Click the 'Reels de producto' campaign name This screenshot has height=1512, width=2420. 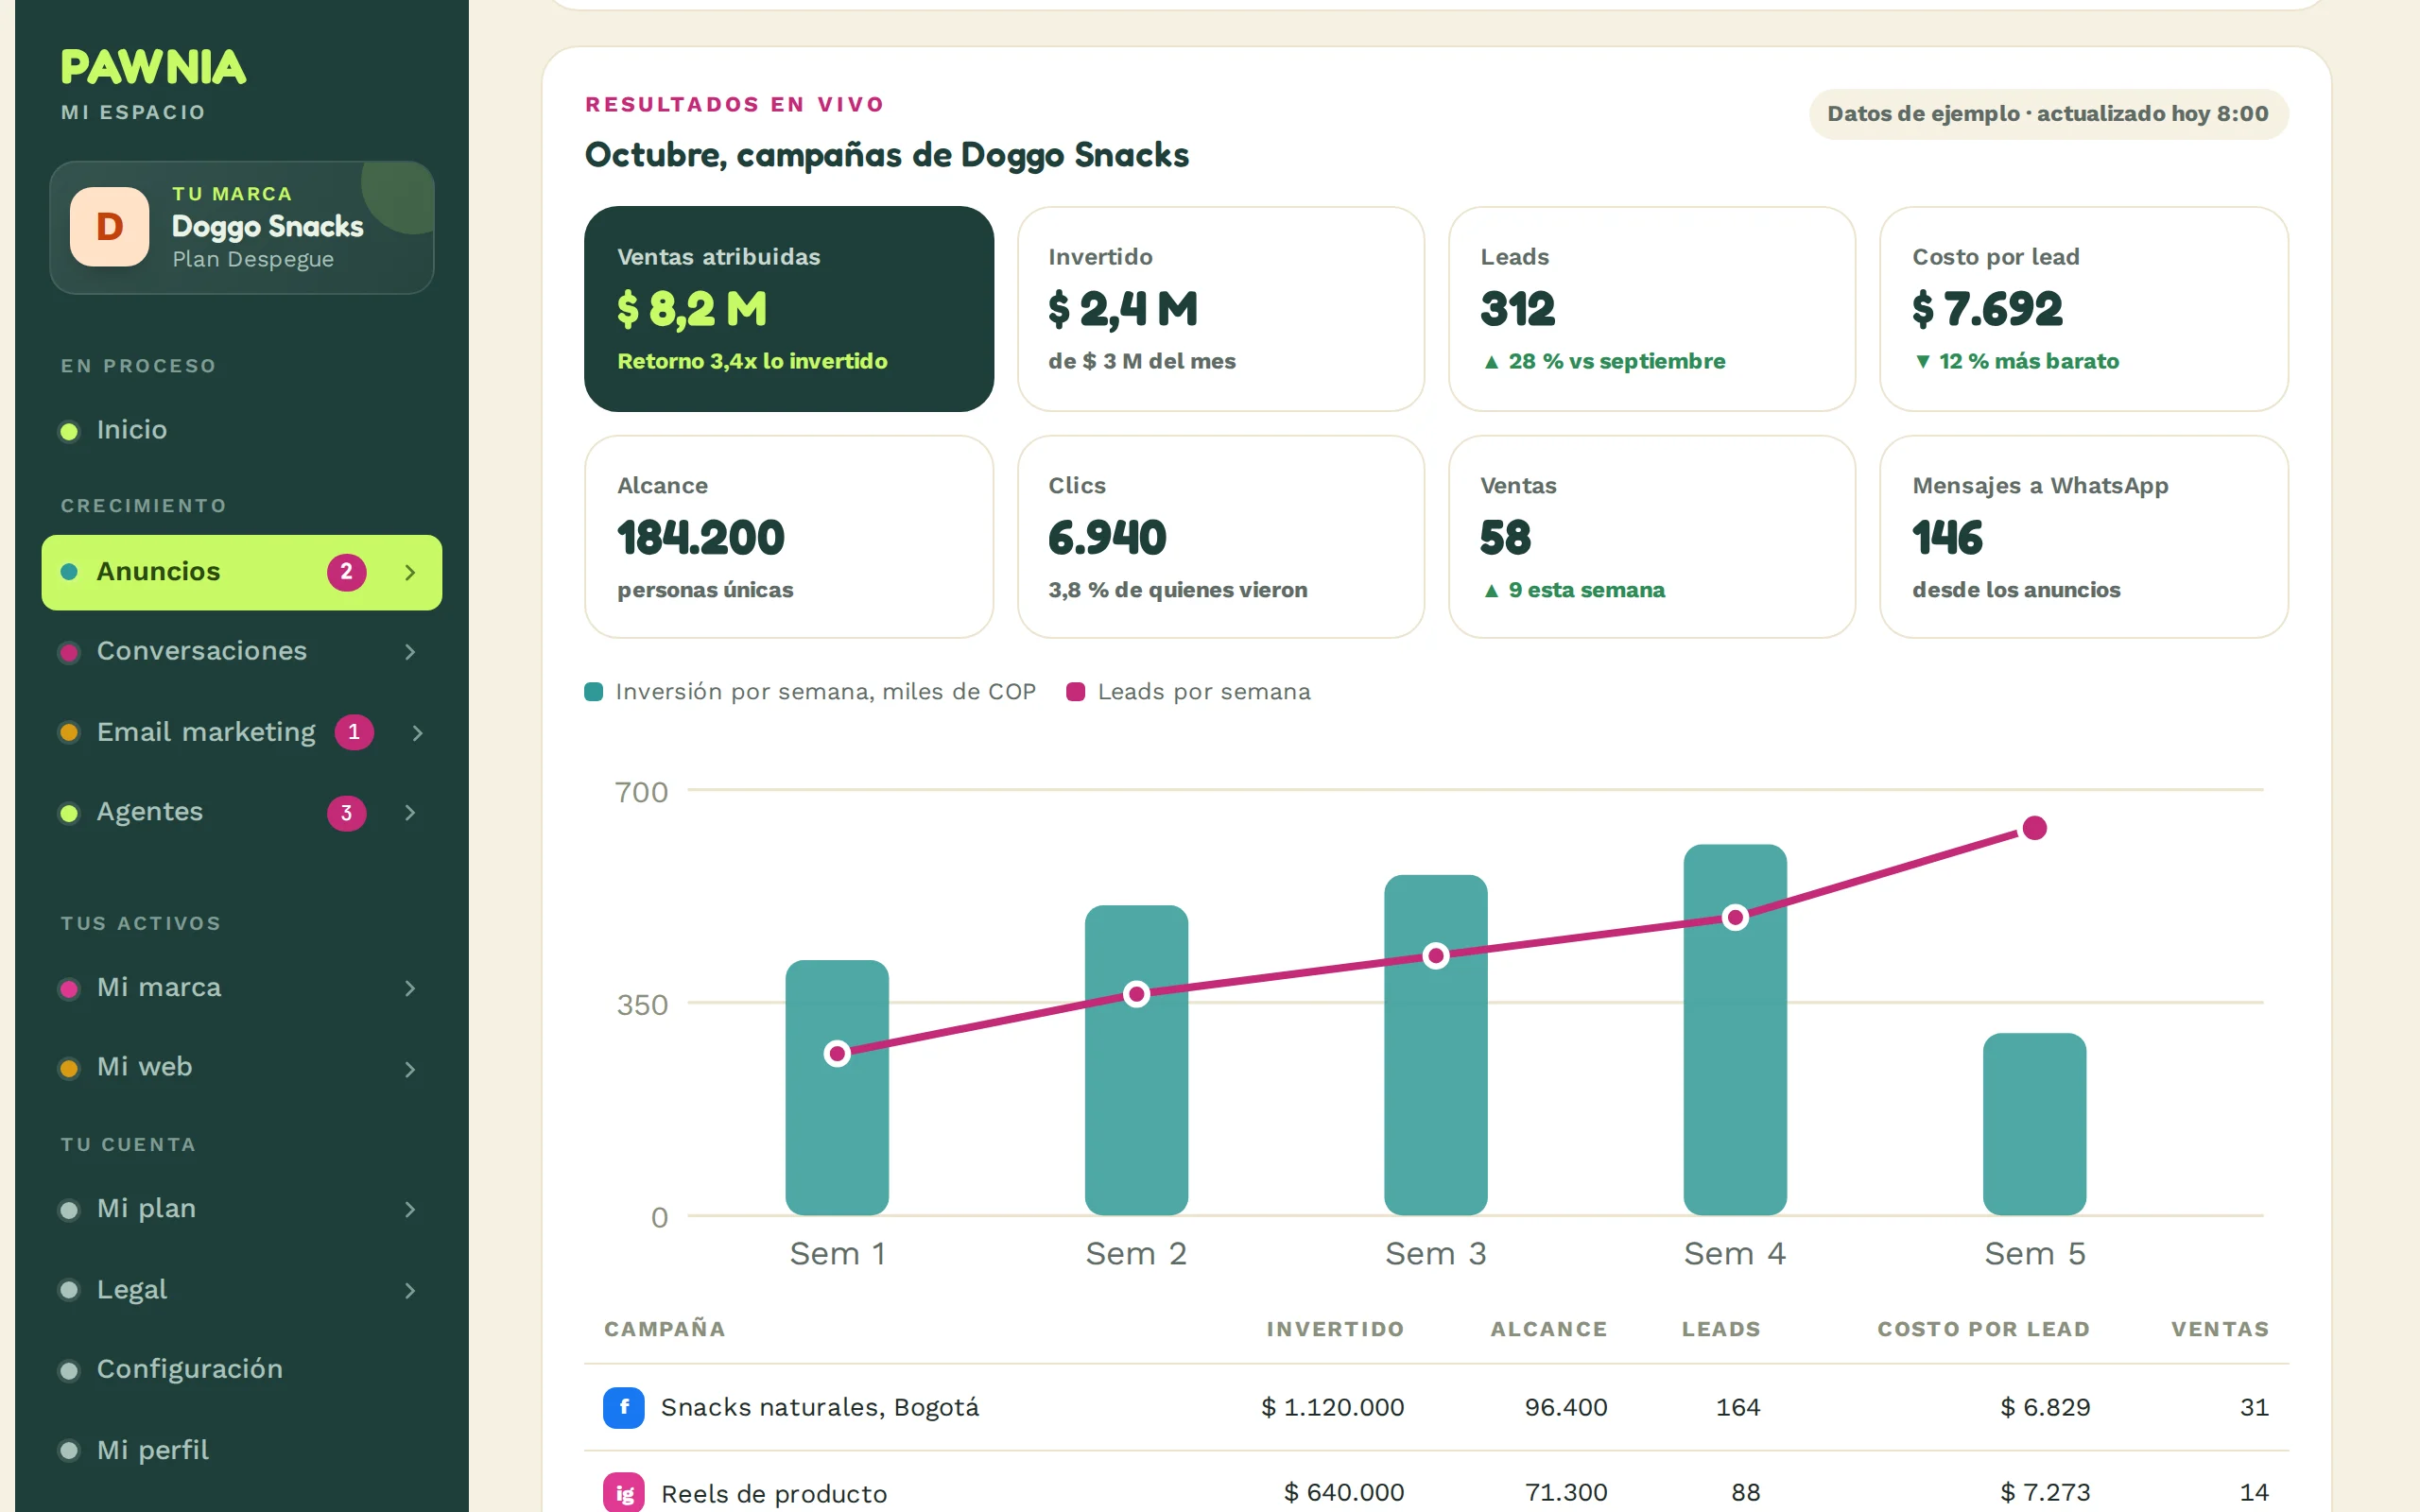click(x=774, y=1494)
